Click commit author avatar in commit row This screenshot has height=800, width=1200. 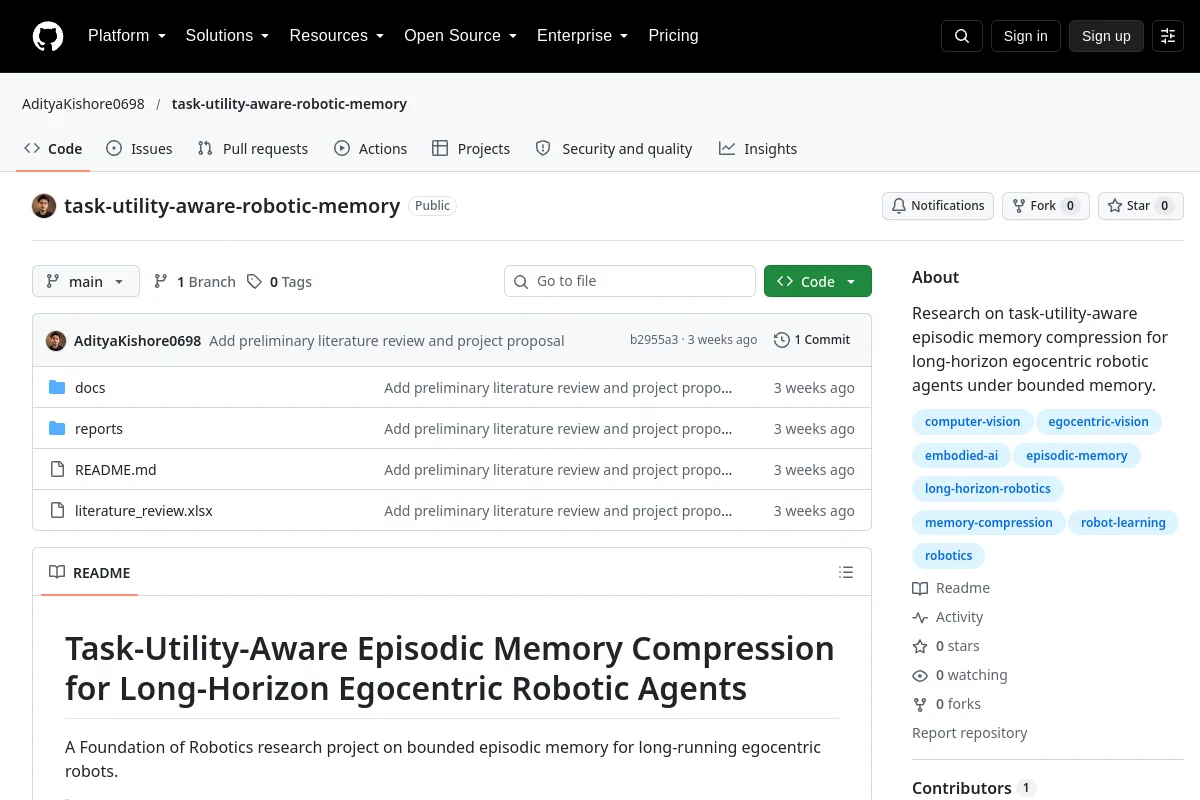(x=56, y=340)
